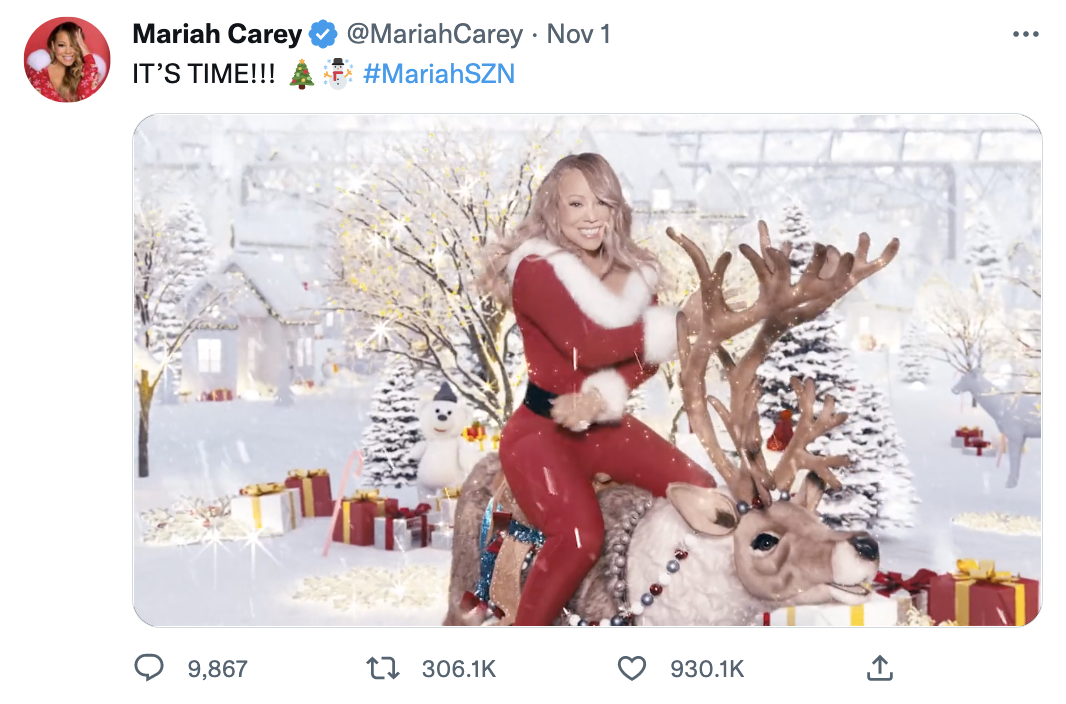Click the reindeer's head in the video

click(x=790, y=550)
